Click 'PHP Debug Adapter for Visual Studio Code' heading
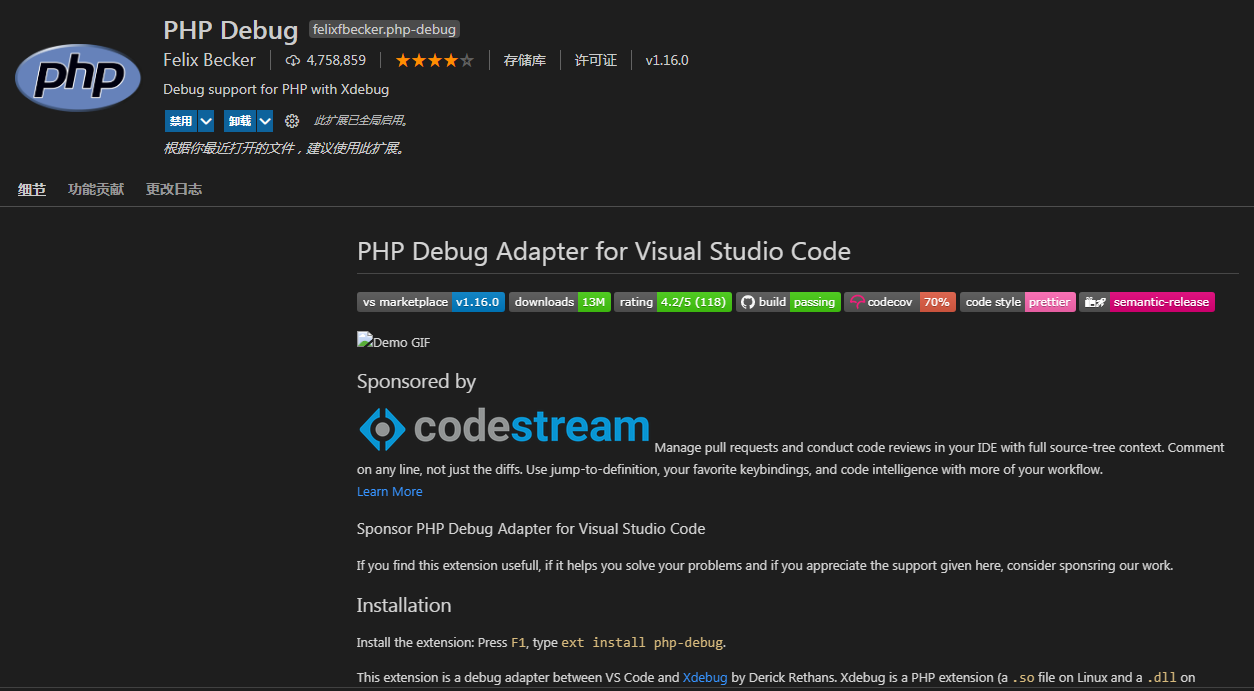The image size is (1254, 691). click(x=604, y=251)
